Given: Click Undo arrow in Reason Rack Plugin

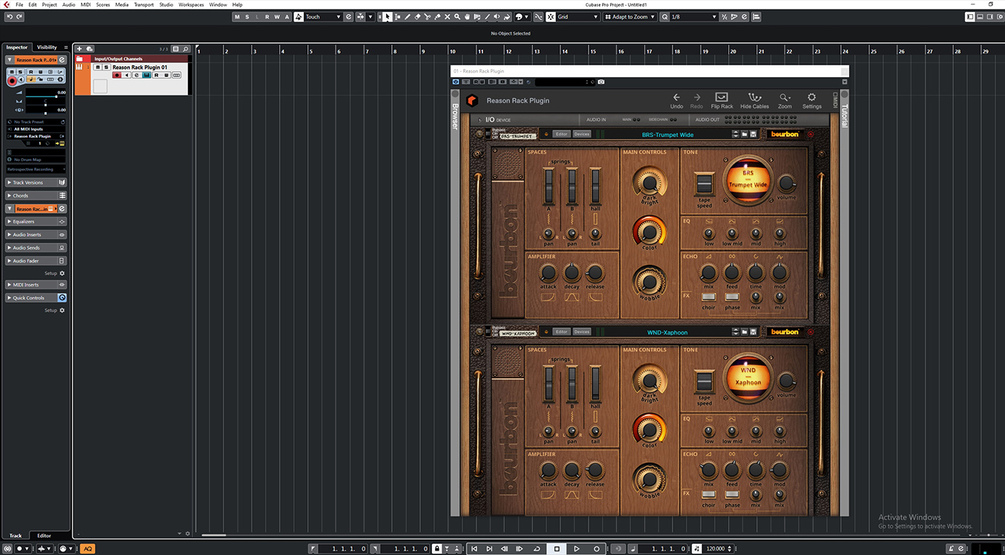Looking at the screenshot, I should [676, 101].
